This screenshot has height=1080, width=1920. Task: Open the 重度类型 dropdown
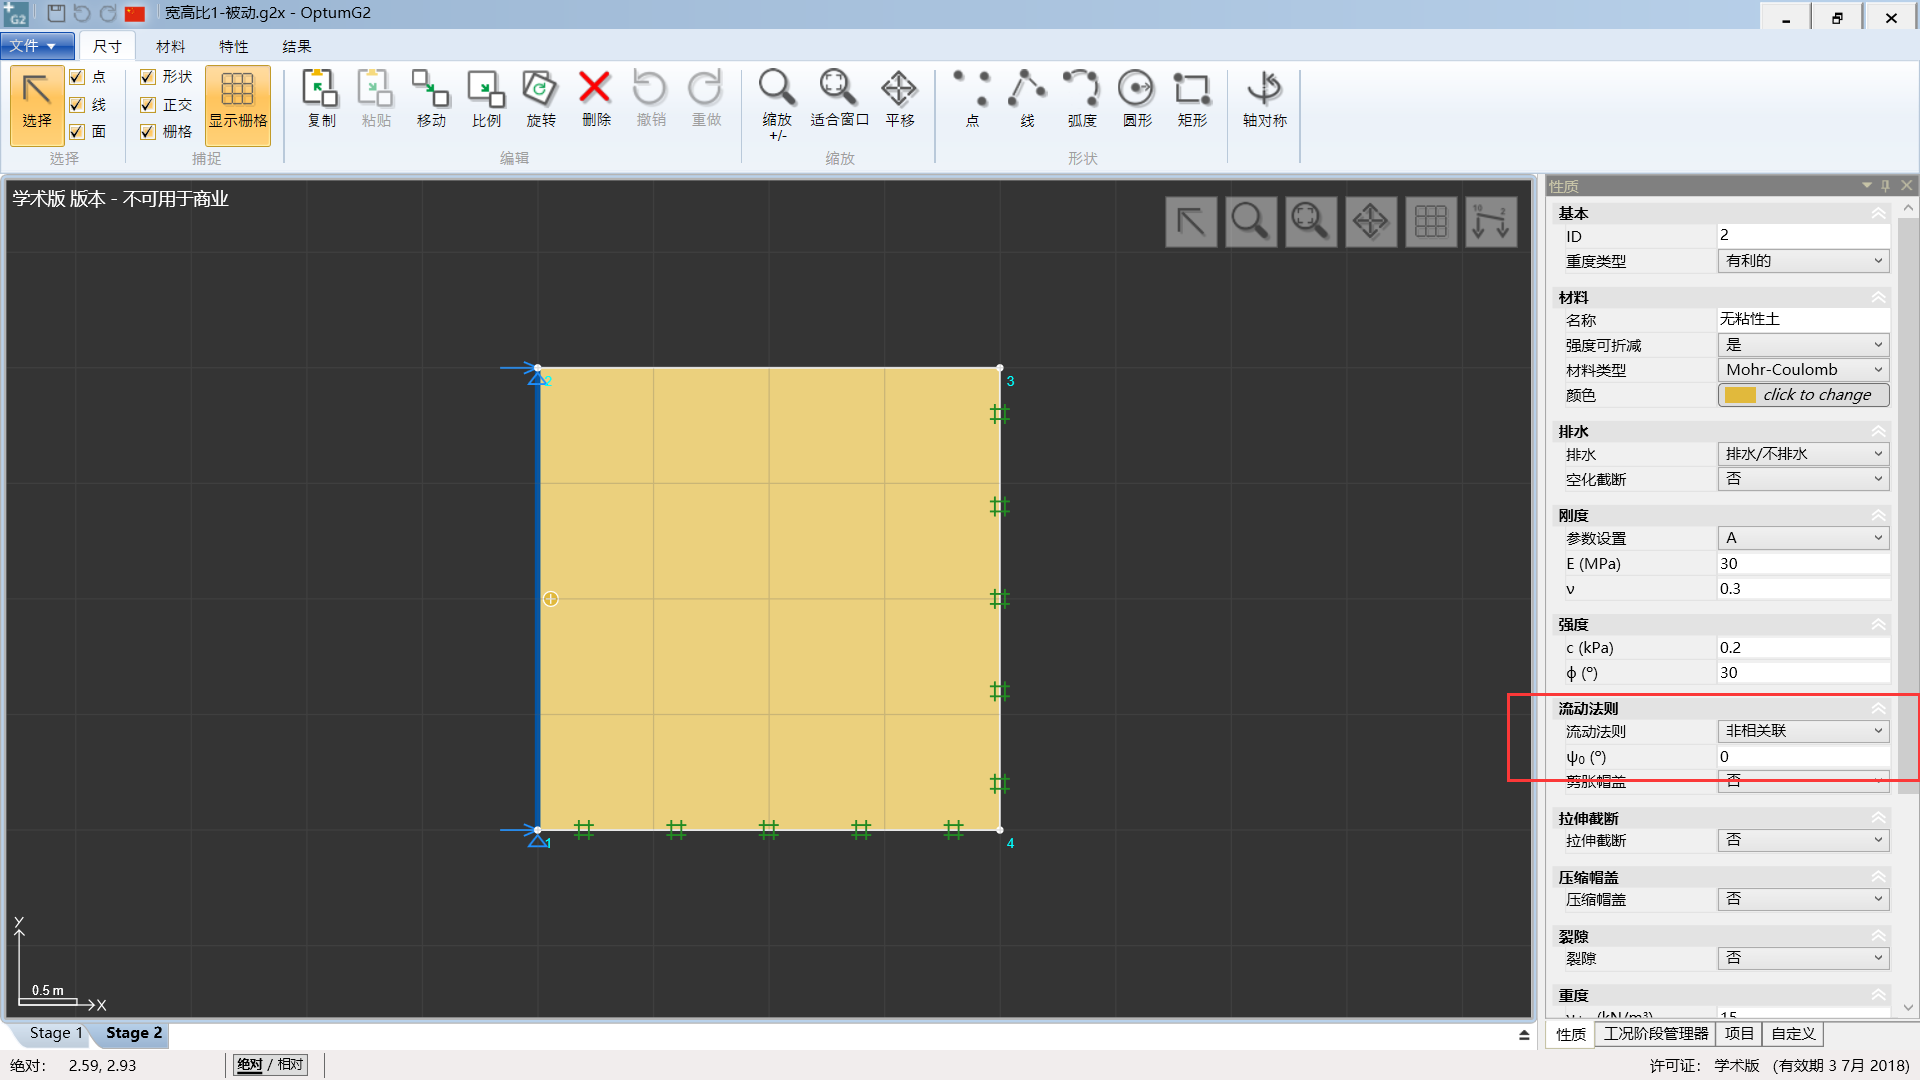pyautogui.click(x=1803, y=261)
